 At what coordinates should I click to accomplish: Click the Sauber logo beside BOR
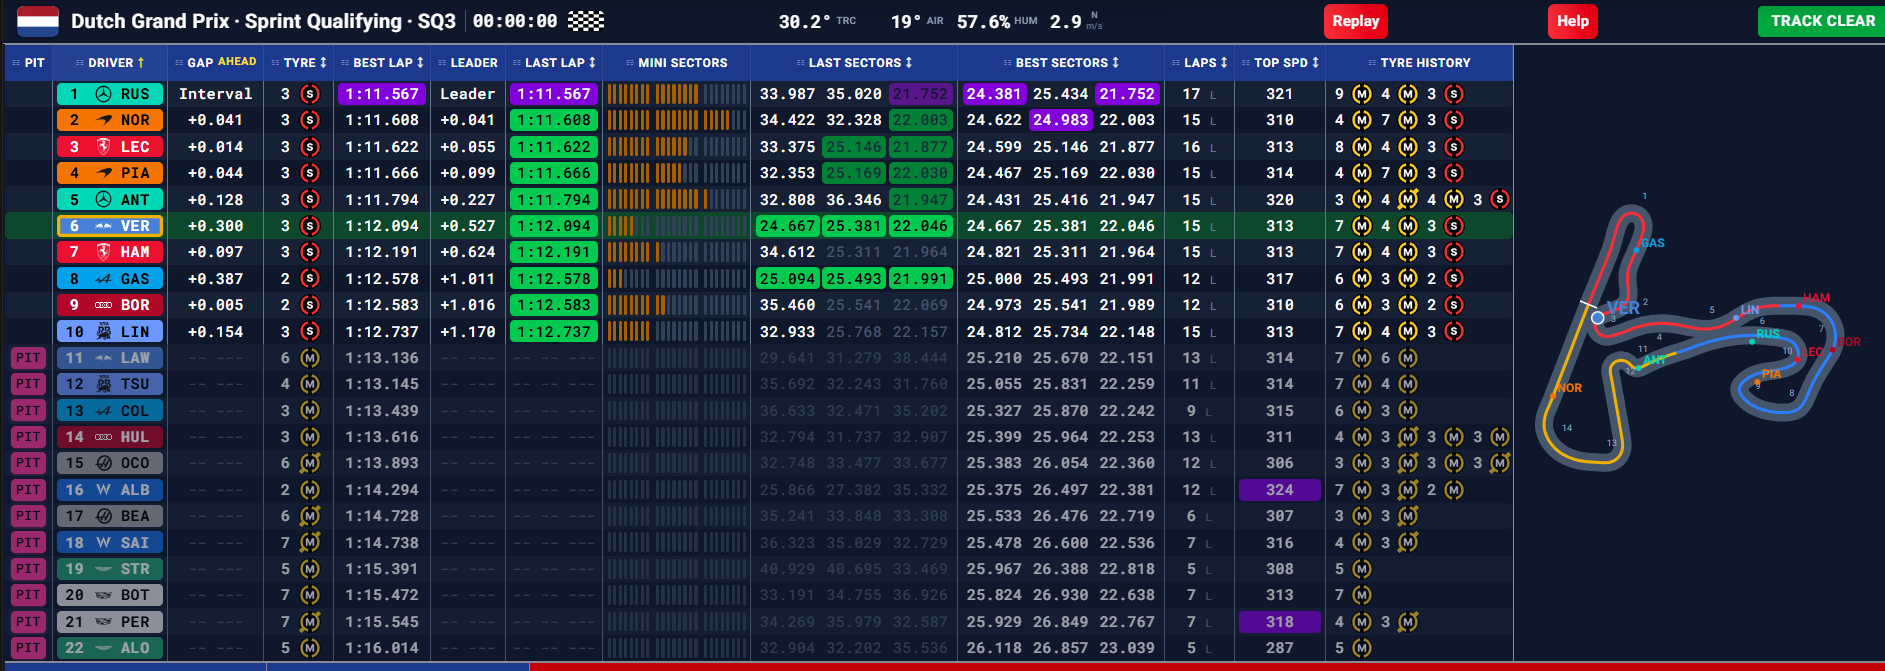tap(103, 305)
